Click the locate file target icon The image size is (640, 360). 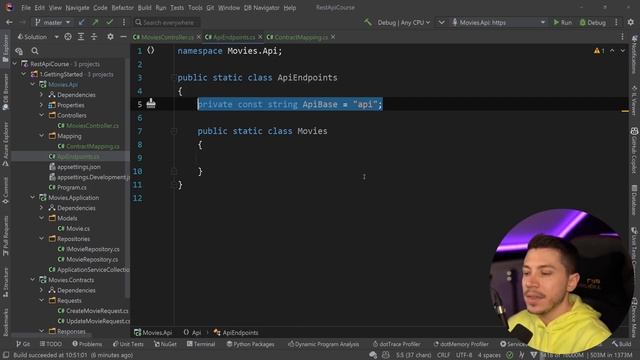68,37
